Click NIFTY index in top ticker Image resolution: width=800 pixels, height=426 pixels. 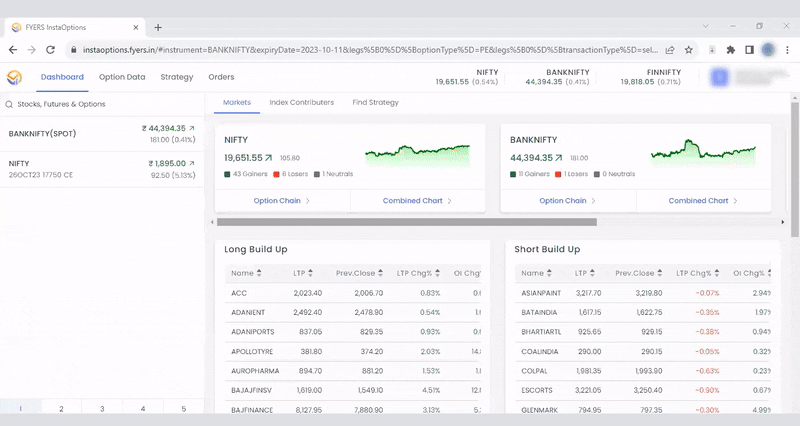point(467,77)
